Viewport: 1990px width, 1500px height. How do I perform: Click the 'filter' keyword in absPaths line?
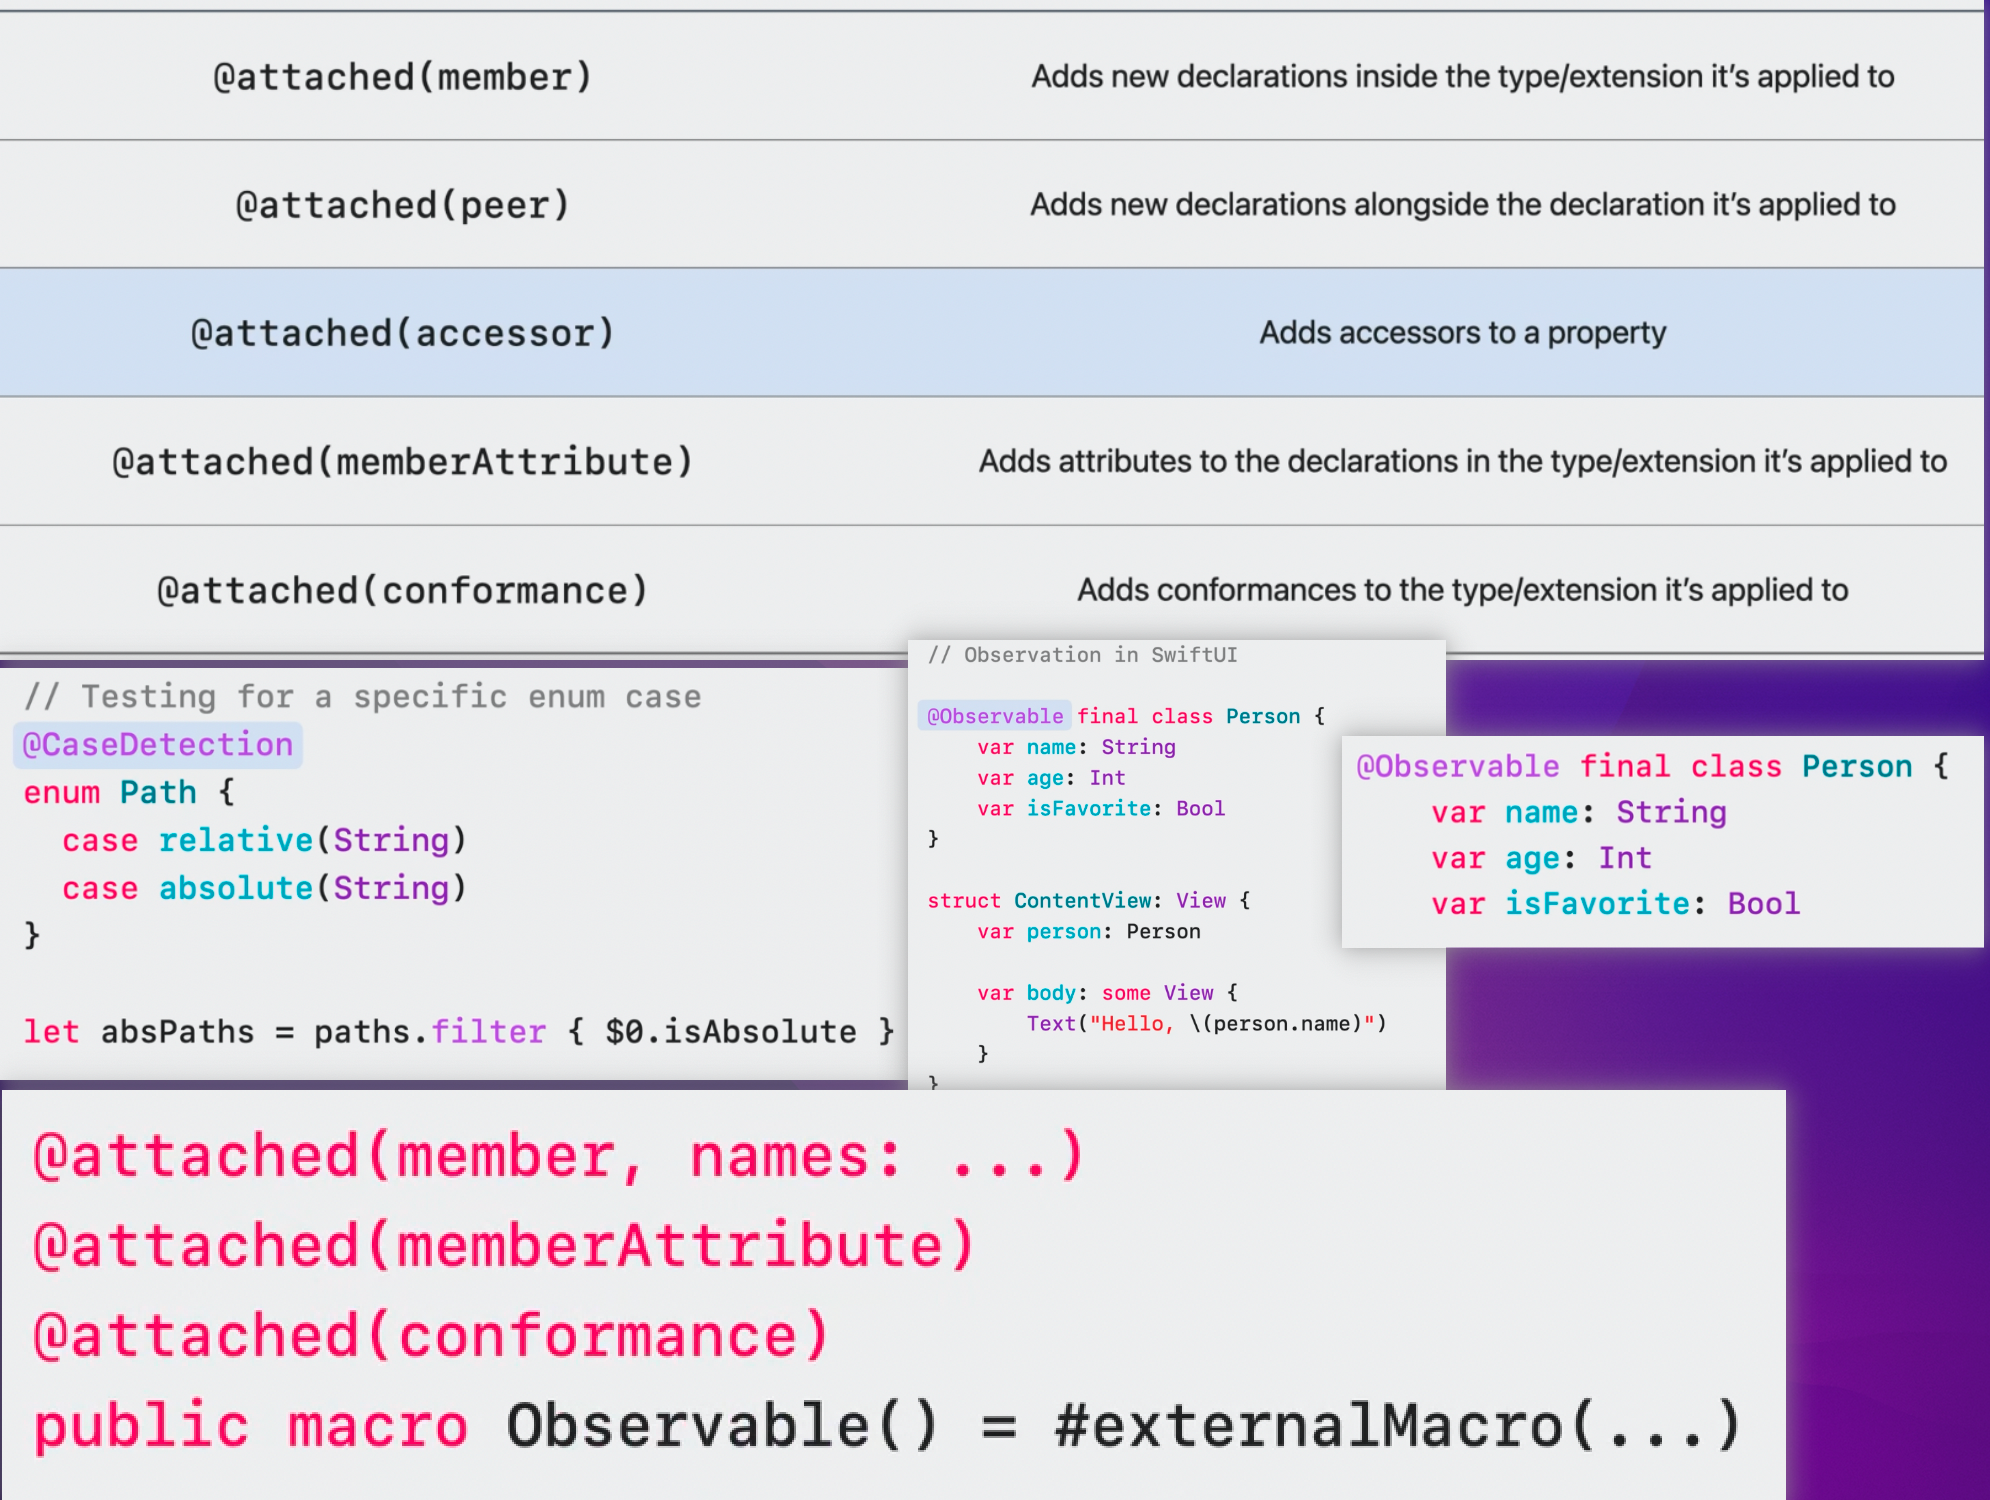pyautogui.click(x=488, y=1032)
